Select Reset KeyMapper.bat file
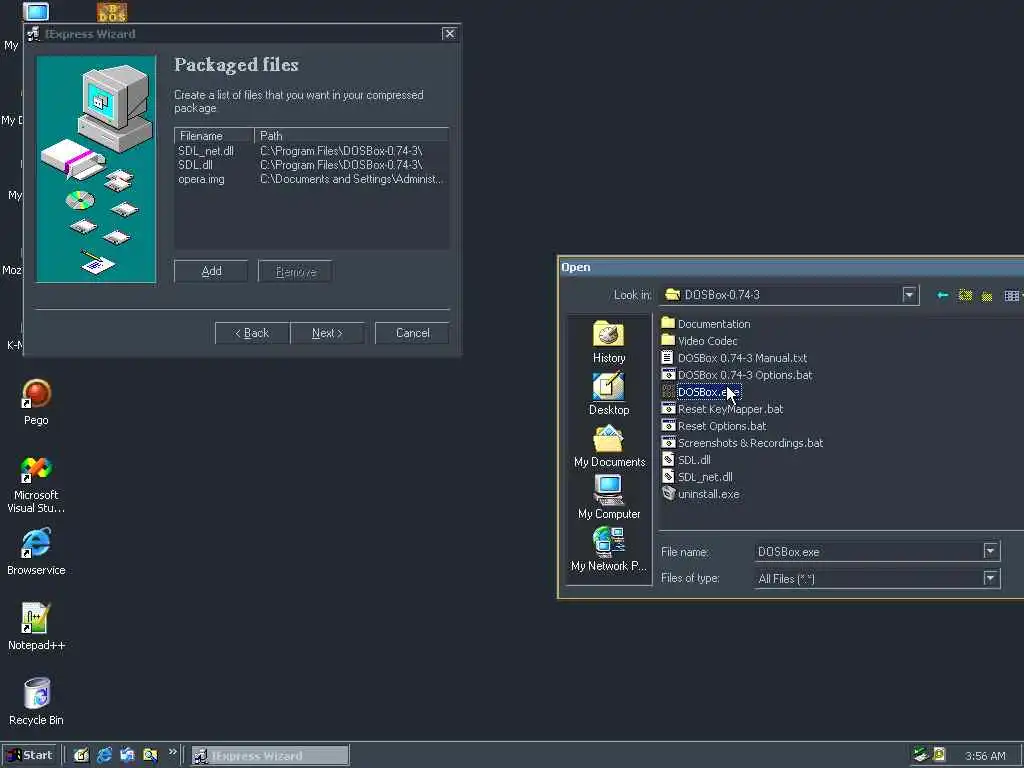Image resolution: width=1024 pixels, height=768 pixels. click(722, 409)
